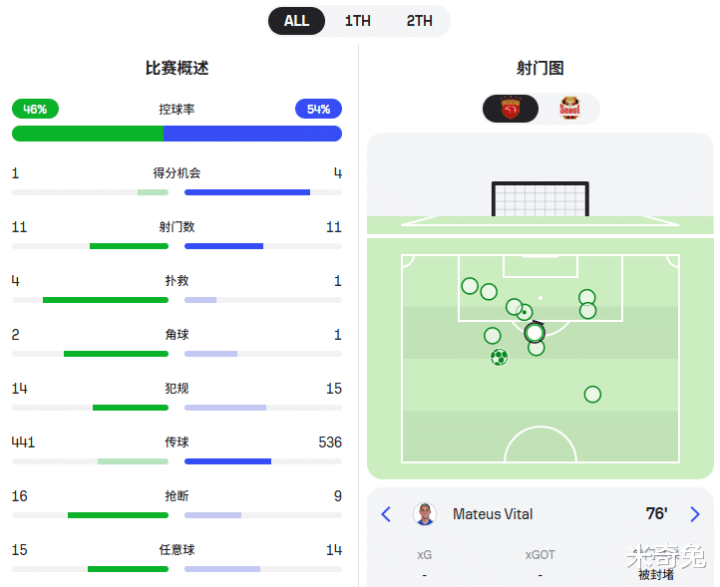Go to previous shot with left arrow
Image resolution: width=720 pixels, height=587 pixels.
[386, 514]
